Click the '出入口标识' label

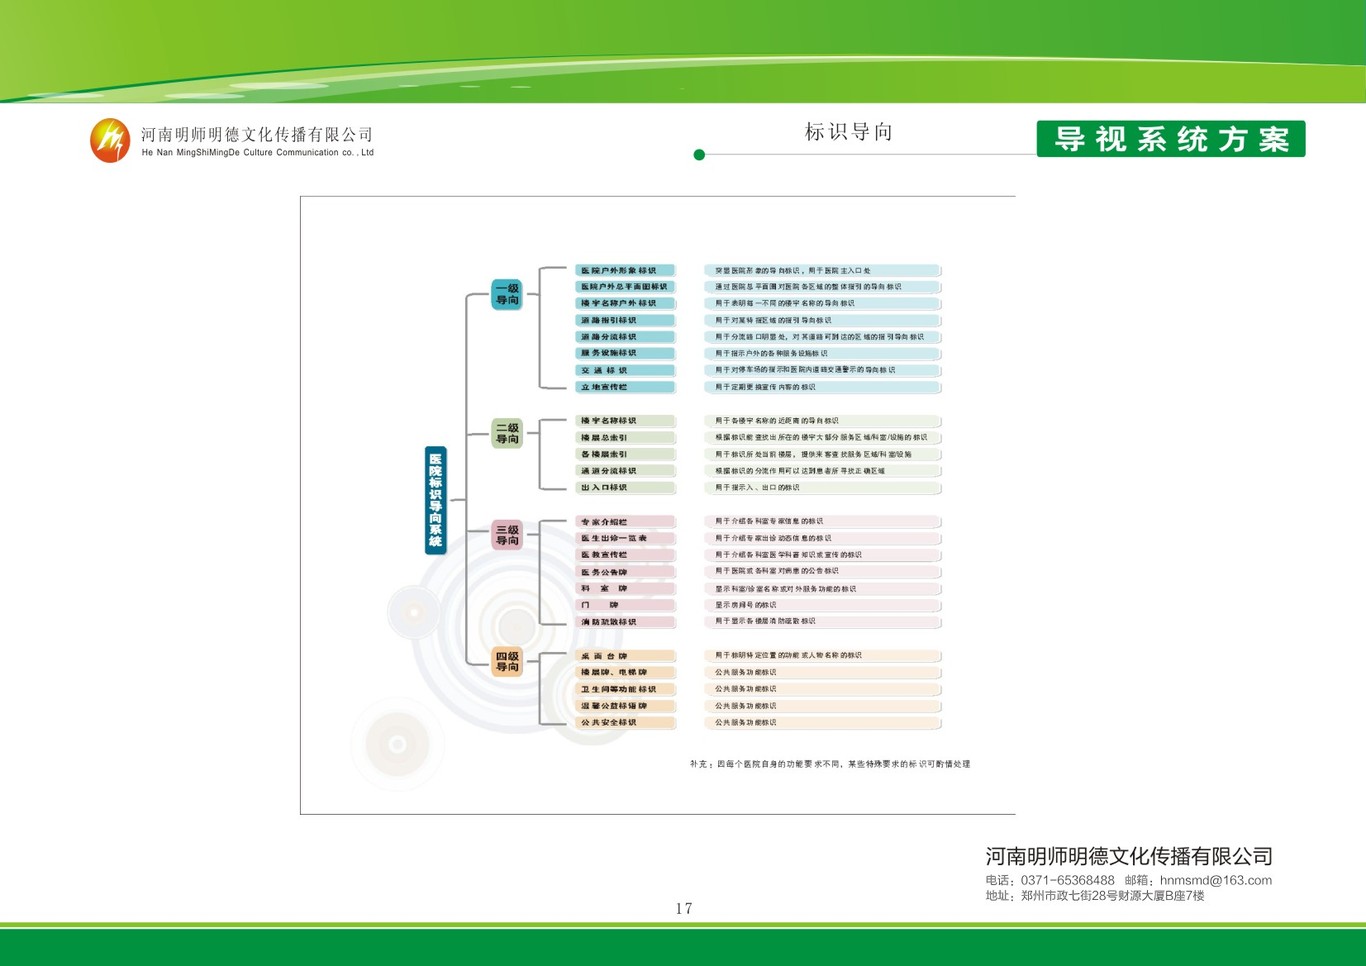click(625, 488)
